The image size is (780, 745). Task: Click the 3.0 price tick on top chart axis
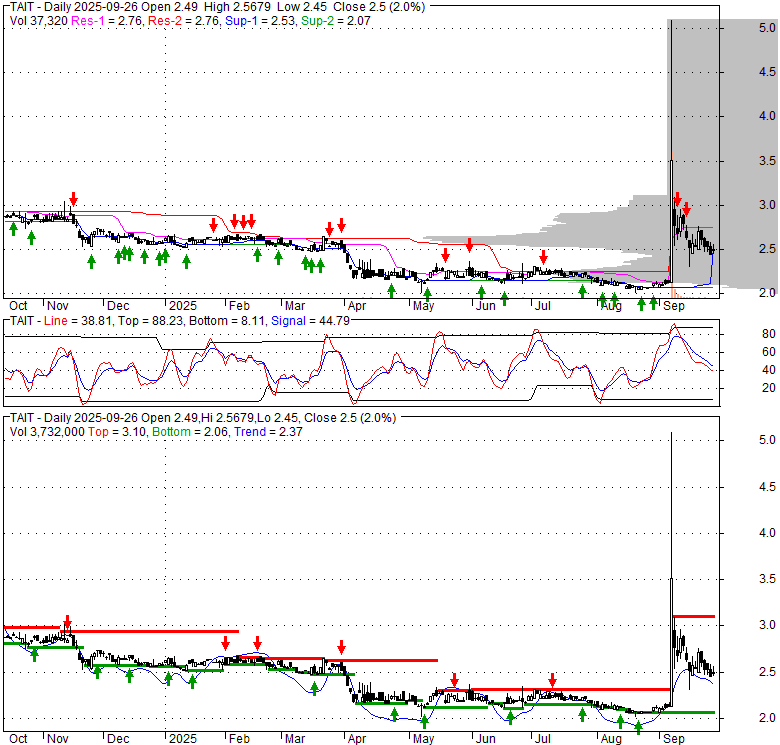(x=767, y=205)
